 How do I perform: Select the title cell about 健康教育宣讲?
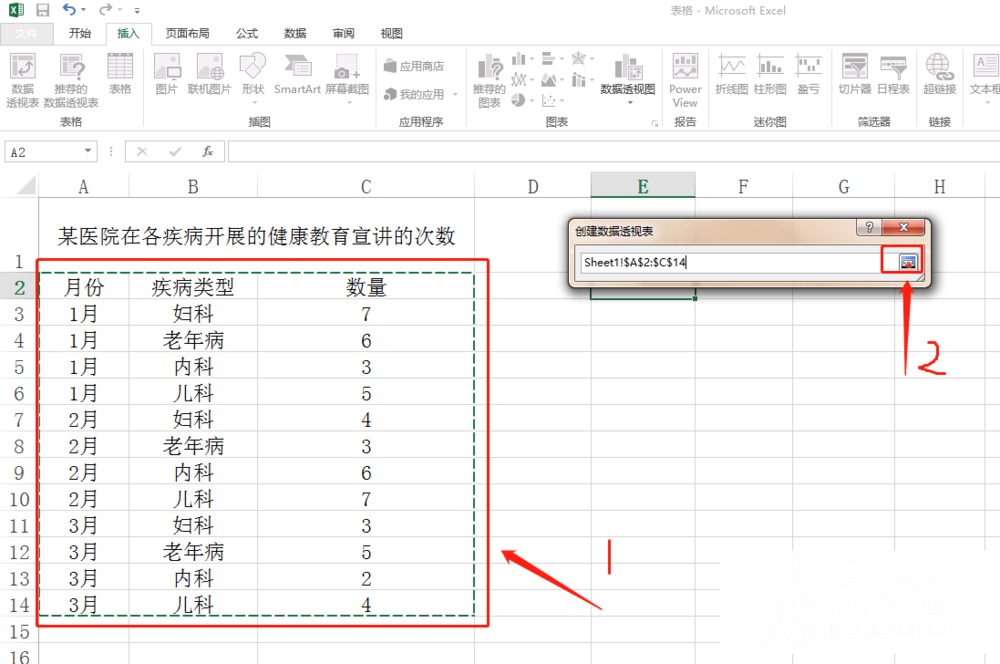click(256, 236)
